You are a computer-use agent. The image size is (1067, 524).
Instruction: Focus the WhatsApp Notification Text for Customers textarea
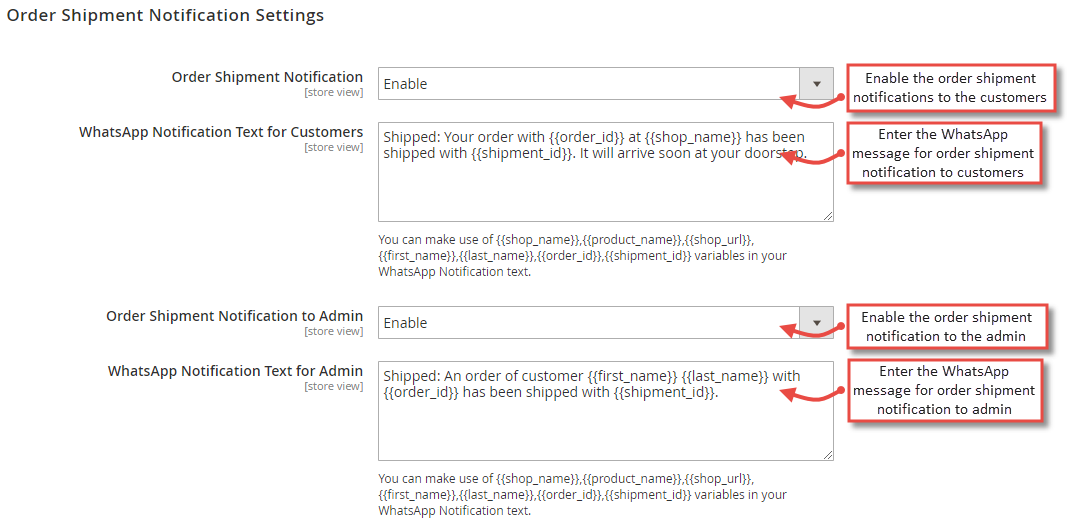click(606, 172)
